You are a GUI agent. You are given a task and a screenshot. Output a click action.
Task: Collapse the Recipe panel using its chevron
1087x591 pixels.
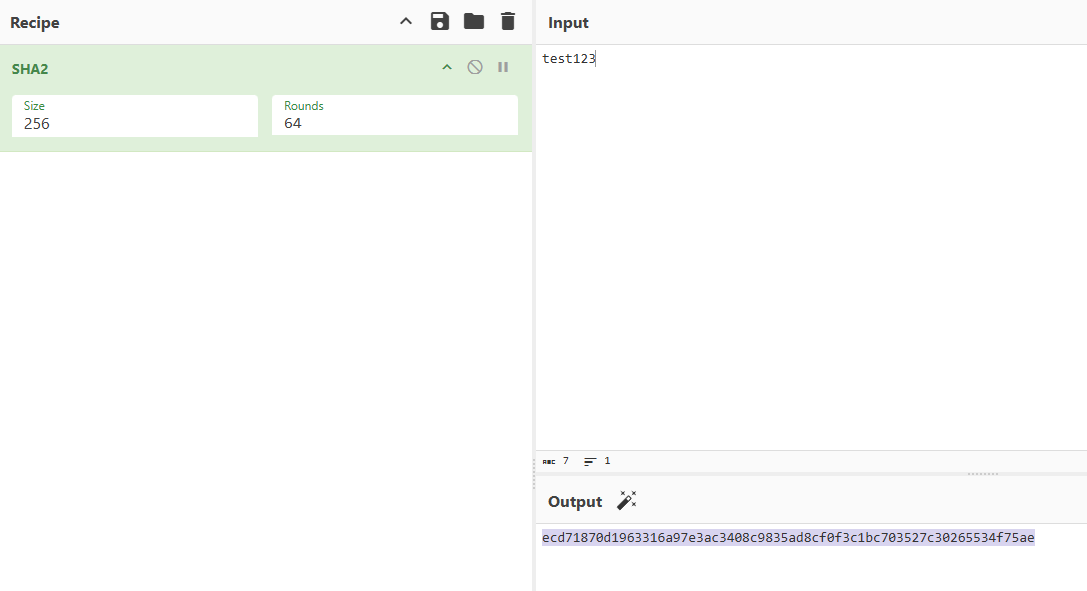pyautogui.click(x=405, y=20)
